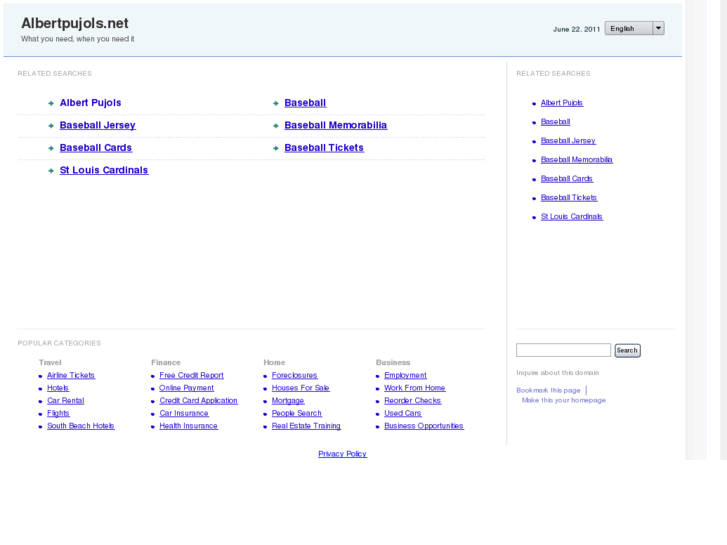The height and width of the screenshot is (545, 727).
Task: Open Mortgage link
Action: point(288,401)
